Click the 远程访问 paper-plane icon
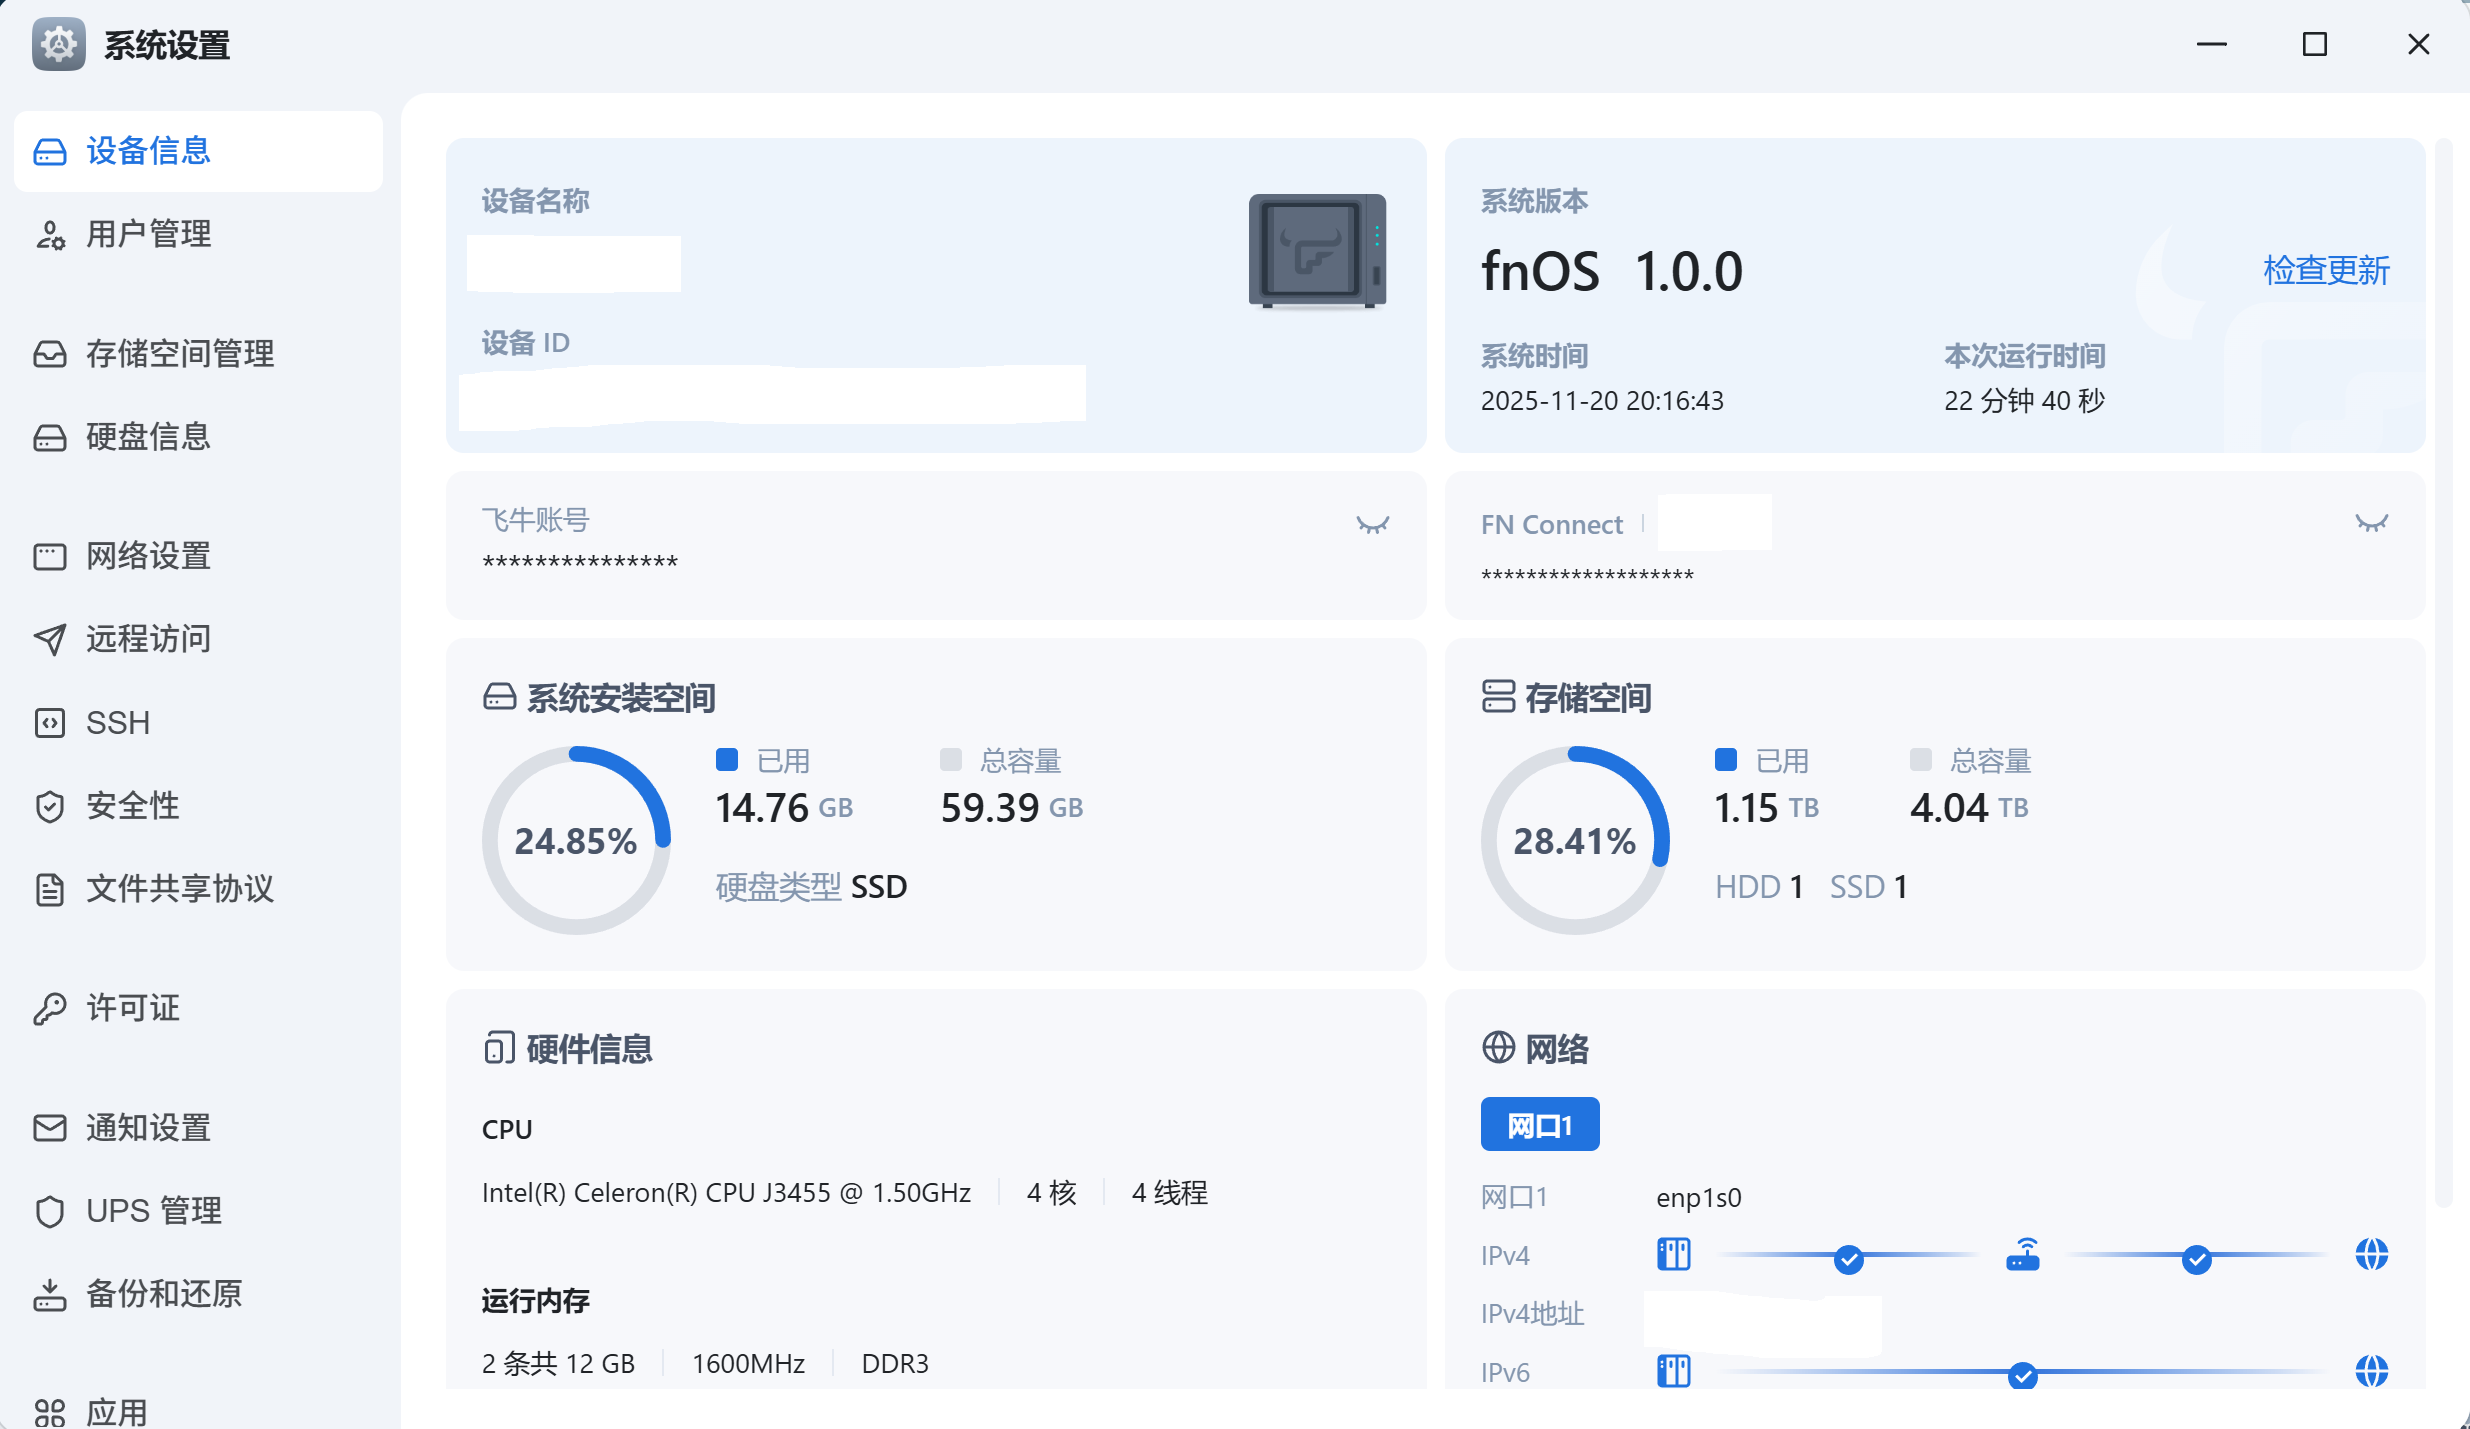2470x1429 pixels. (x=50, y=640)
